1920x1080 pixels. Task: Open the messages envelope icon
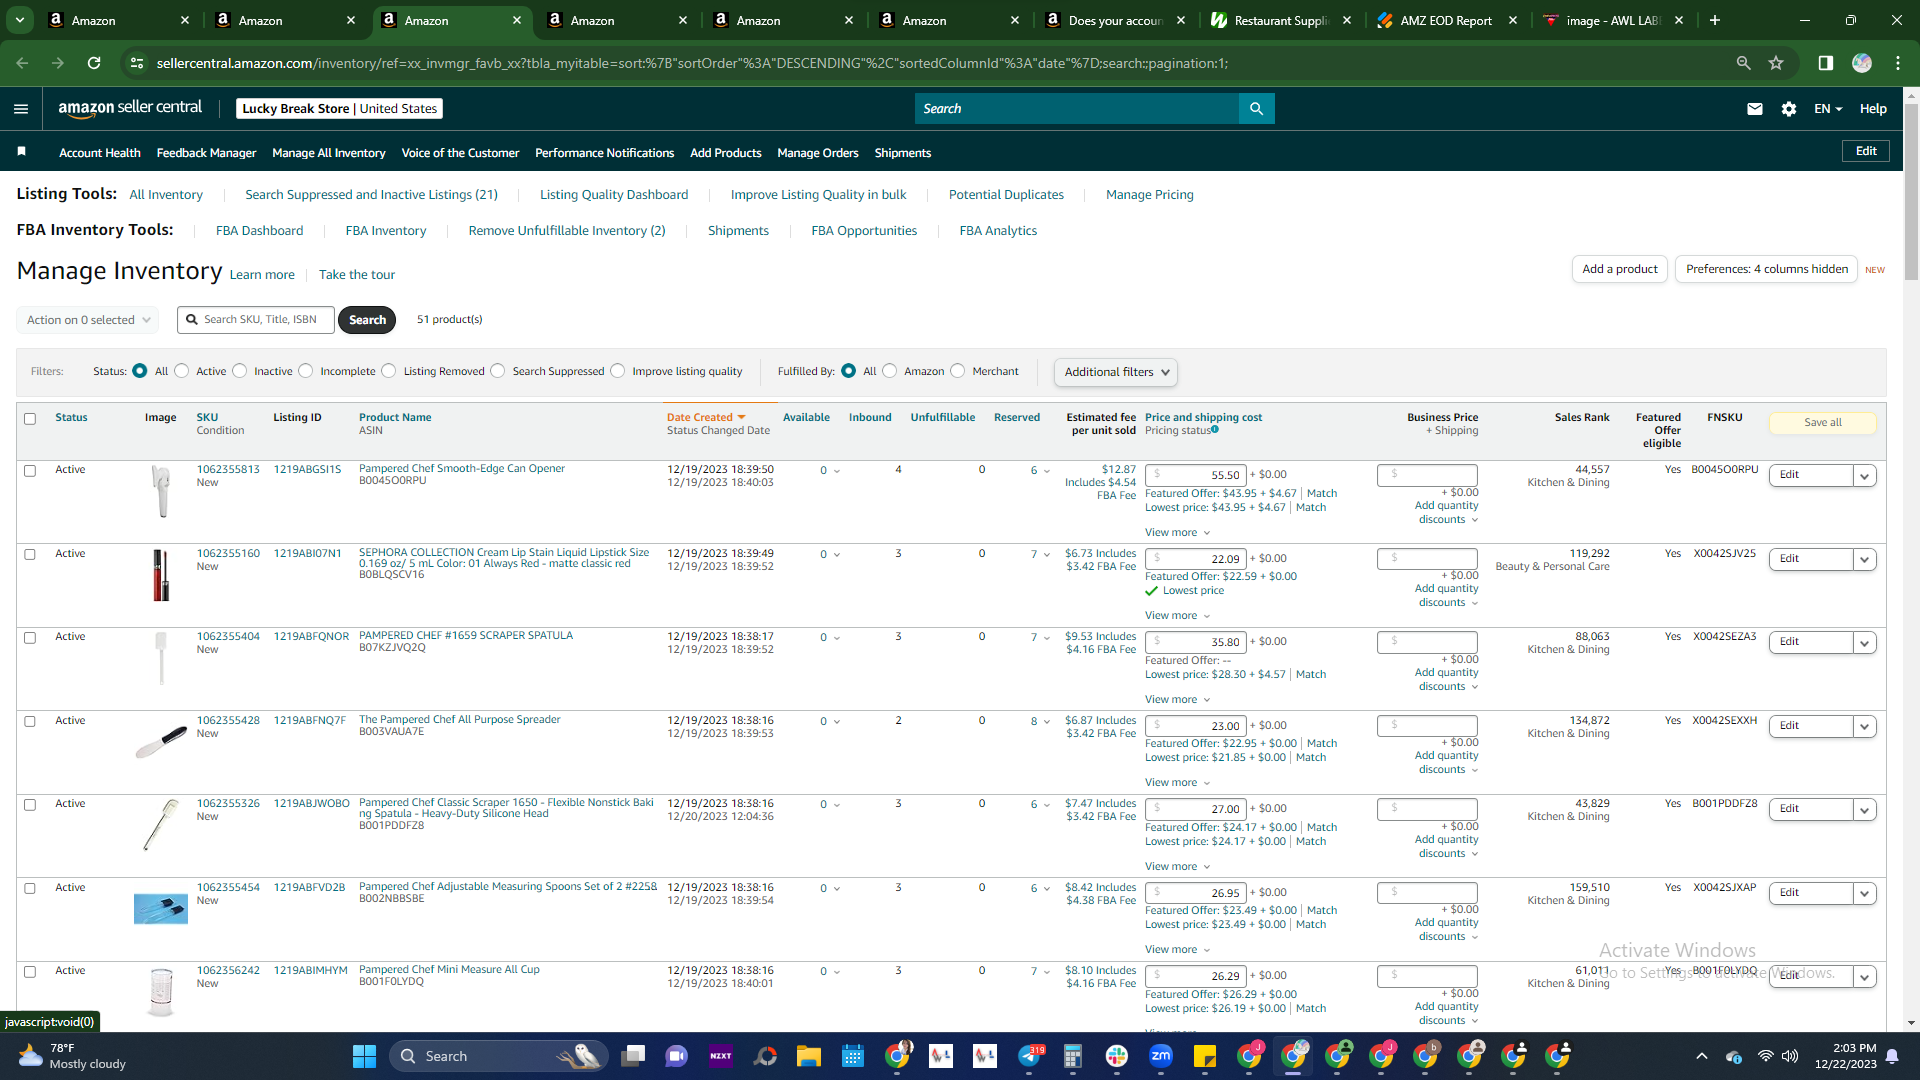pos(1755,109)
